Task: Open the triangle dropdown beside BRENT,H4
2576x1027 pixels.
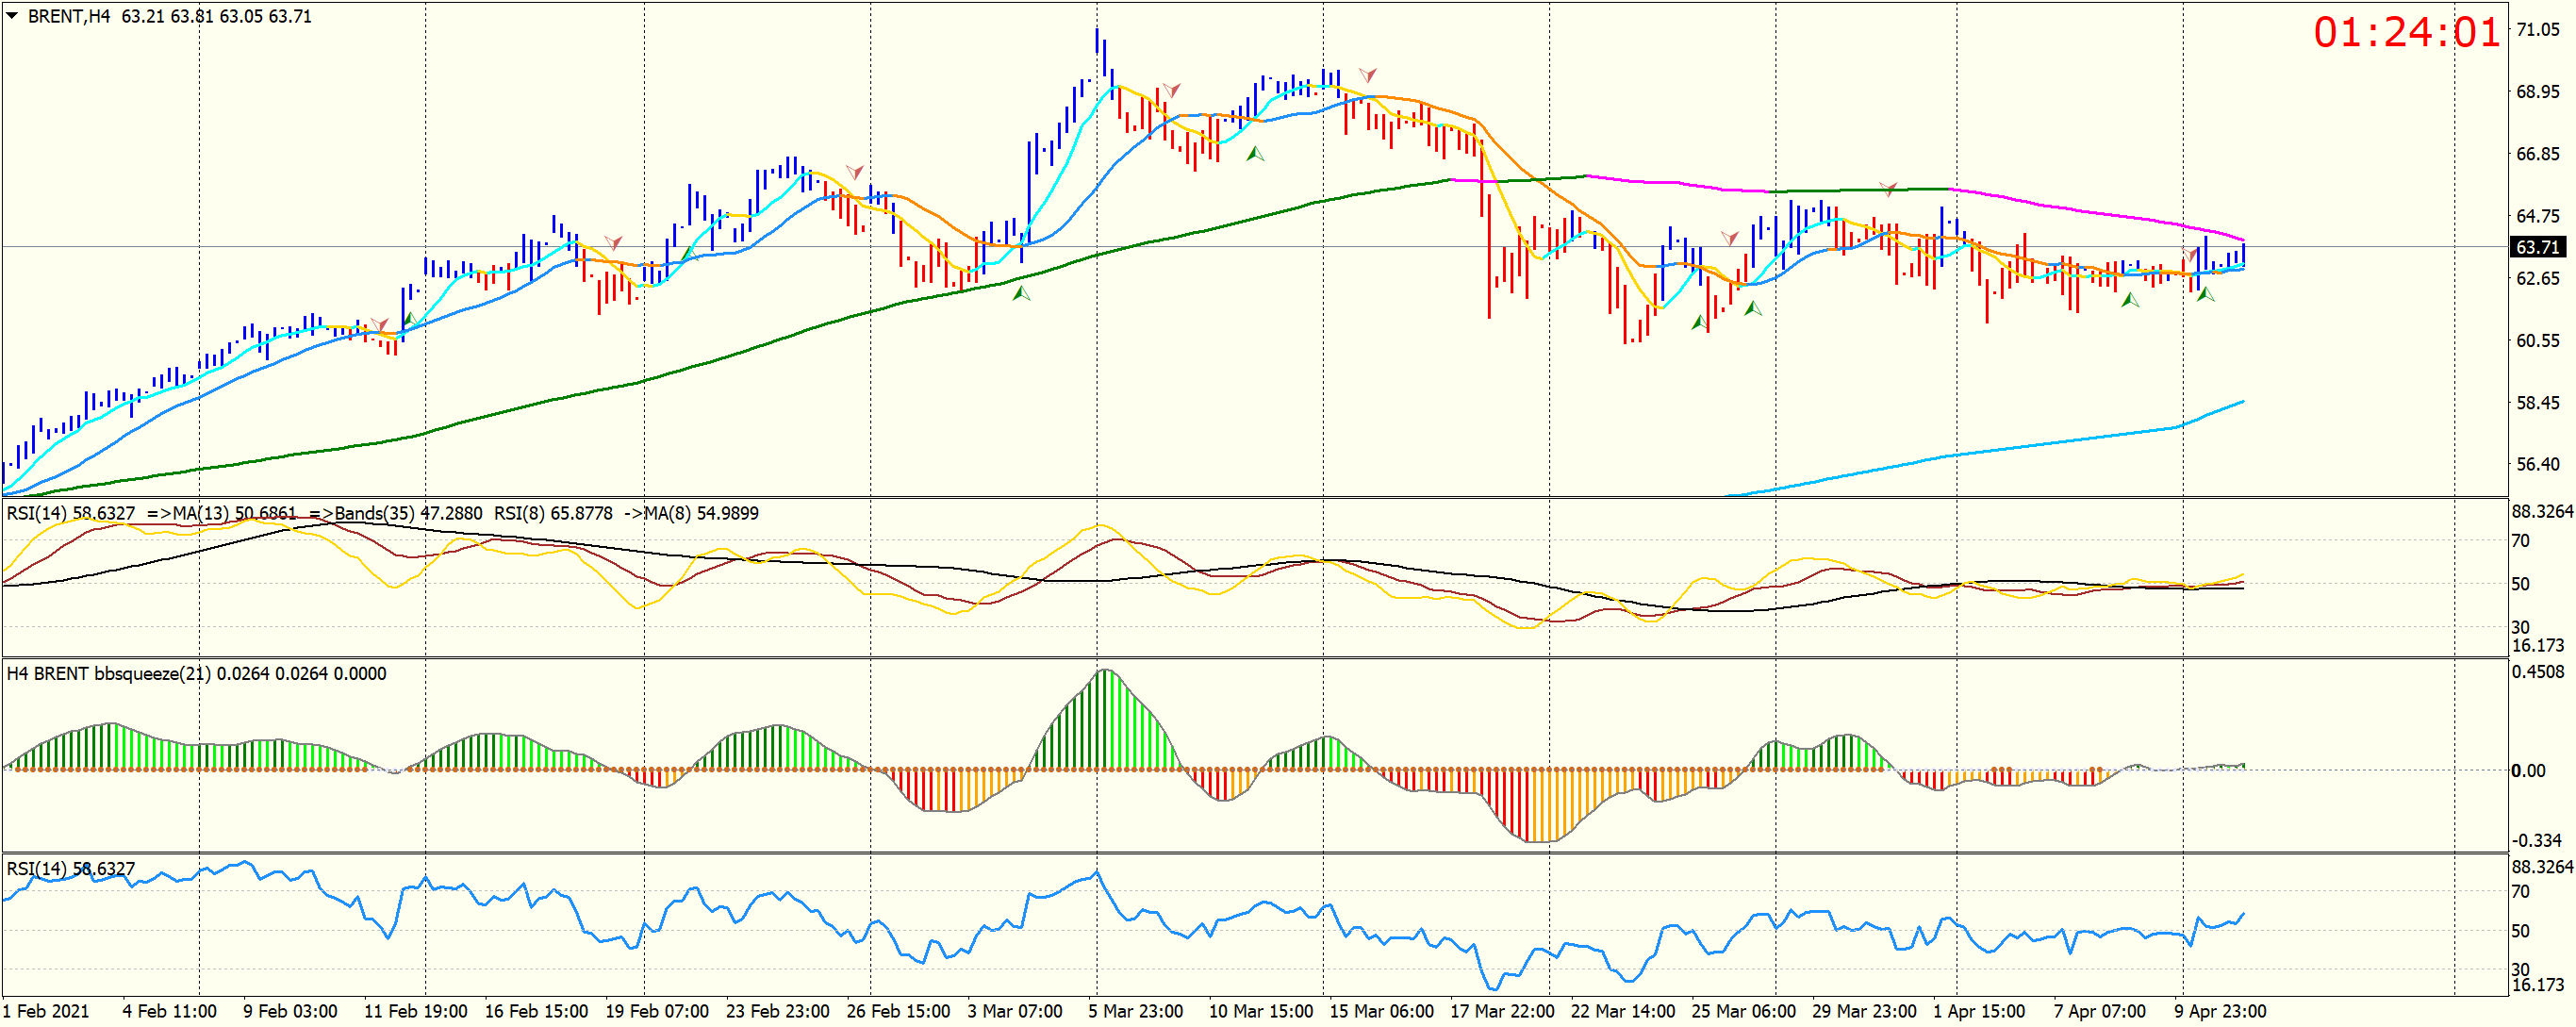Action: [12, 16]
